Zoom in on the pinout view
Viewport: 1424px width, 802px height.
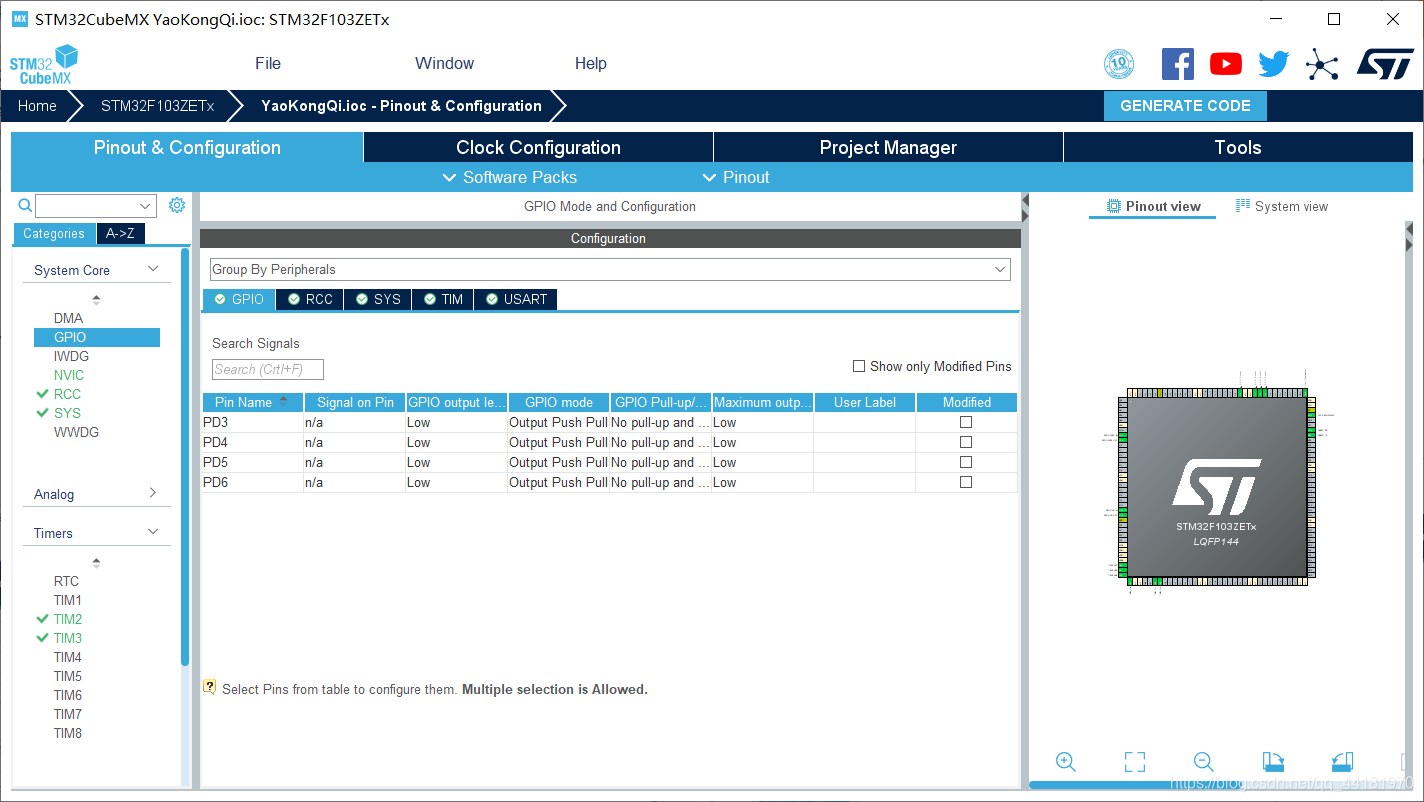pyautogui.click(x=1066, y=762)
